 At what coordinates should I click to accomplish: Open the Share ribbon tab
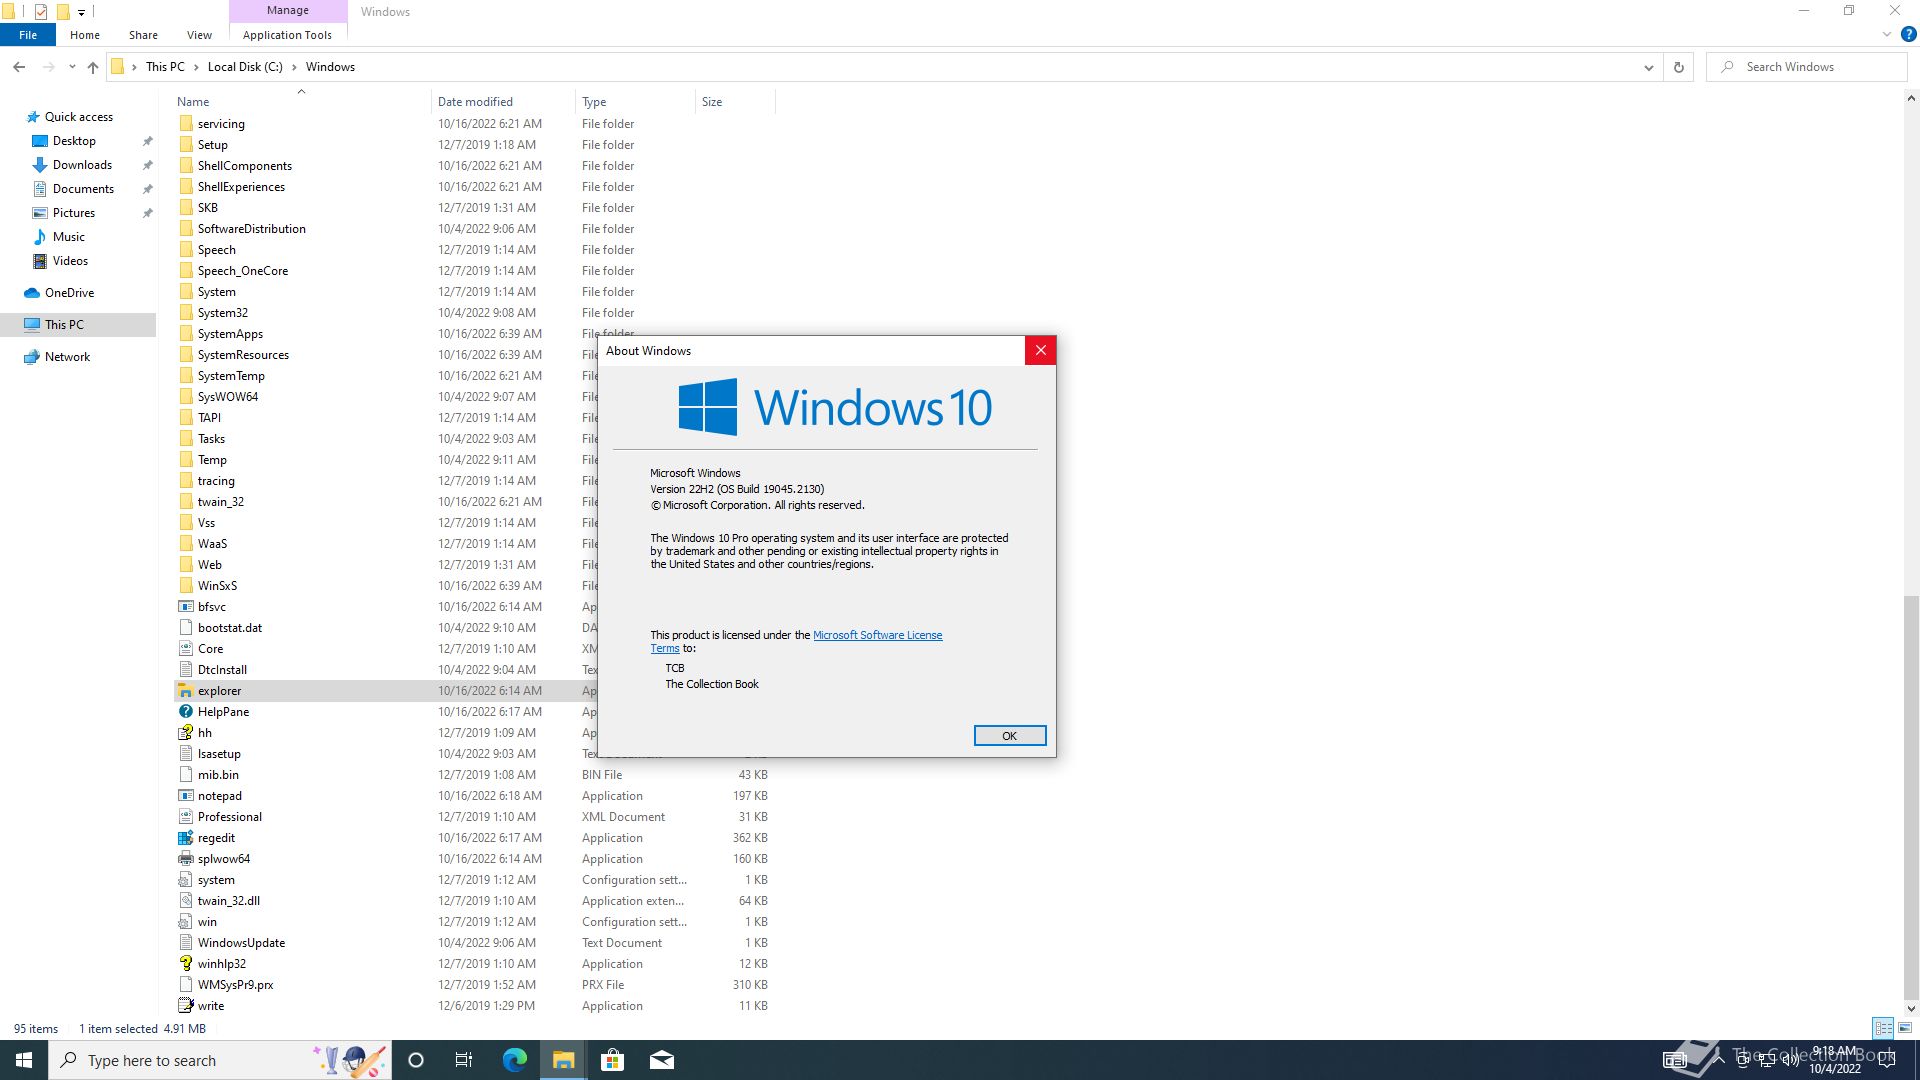143,35
